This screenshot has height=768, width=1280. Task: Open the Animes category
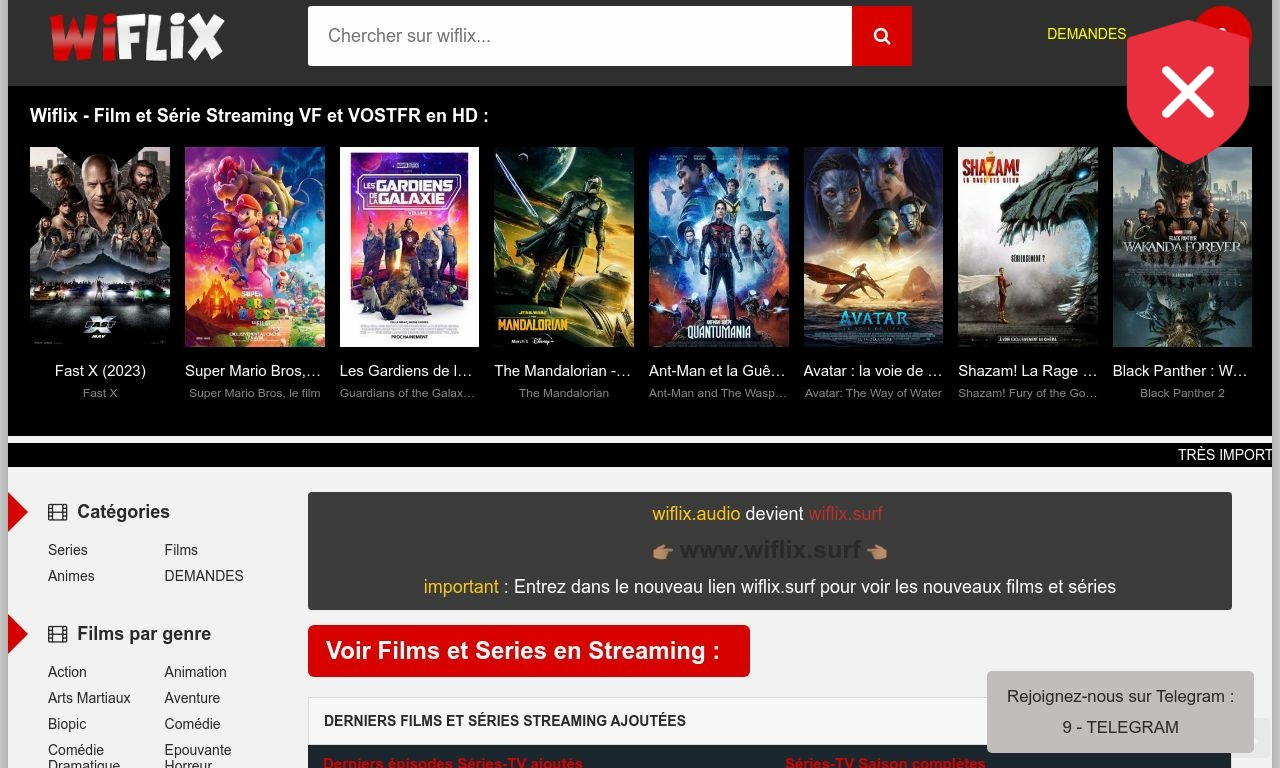pos(71,576)
